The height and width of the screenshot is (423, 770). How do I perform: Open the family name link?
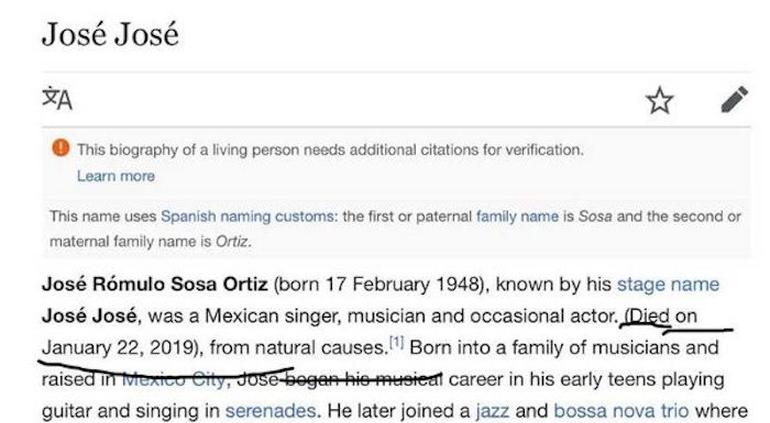point(517,216)
